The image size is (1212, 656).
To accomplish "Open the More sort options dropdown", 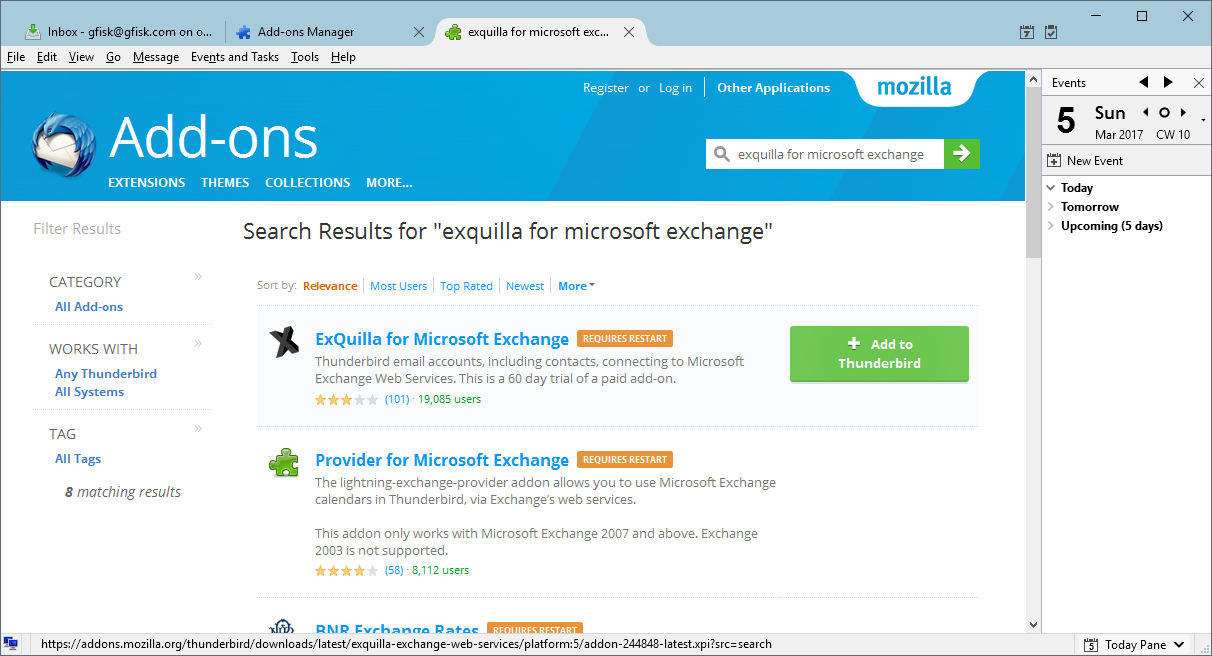I will pos(576,286).
